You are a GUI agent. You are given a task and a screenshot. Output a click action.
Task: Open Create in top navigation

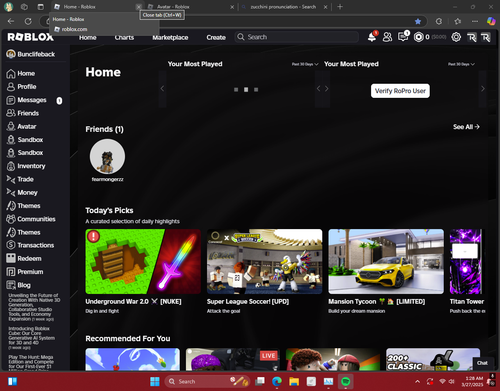coord(216,37)
